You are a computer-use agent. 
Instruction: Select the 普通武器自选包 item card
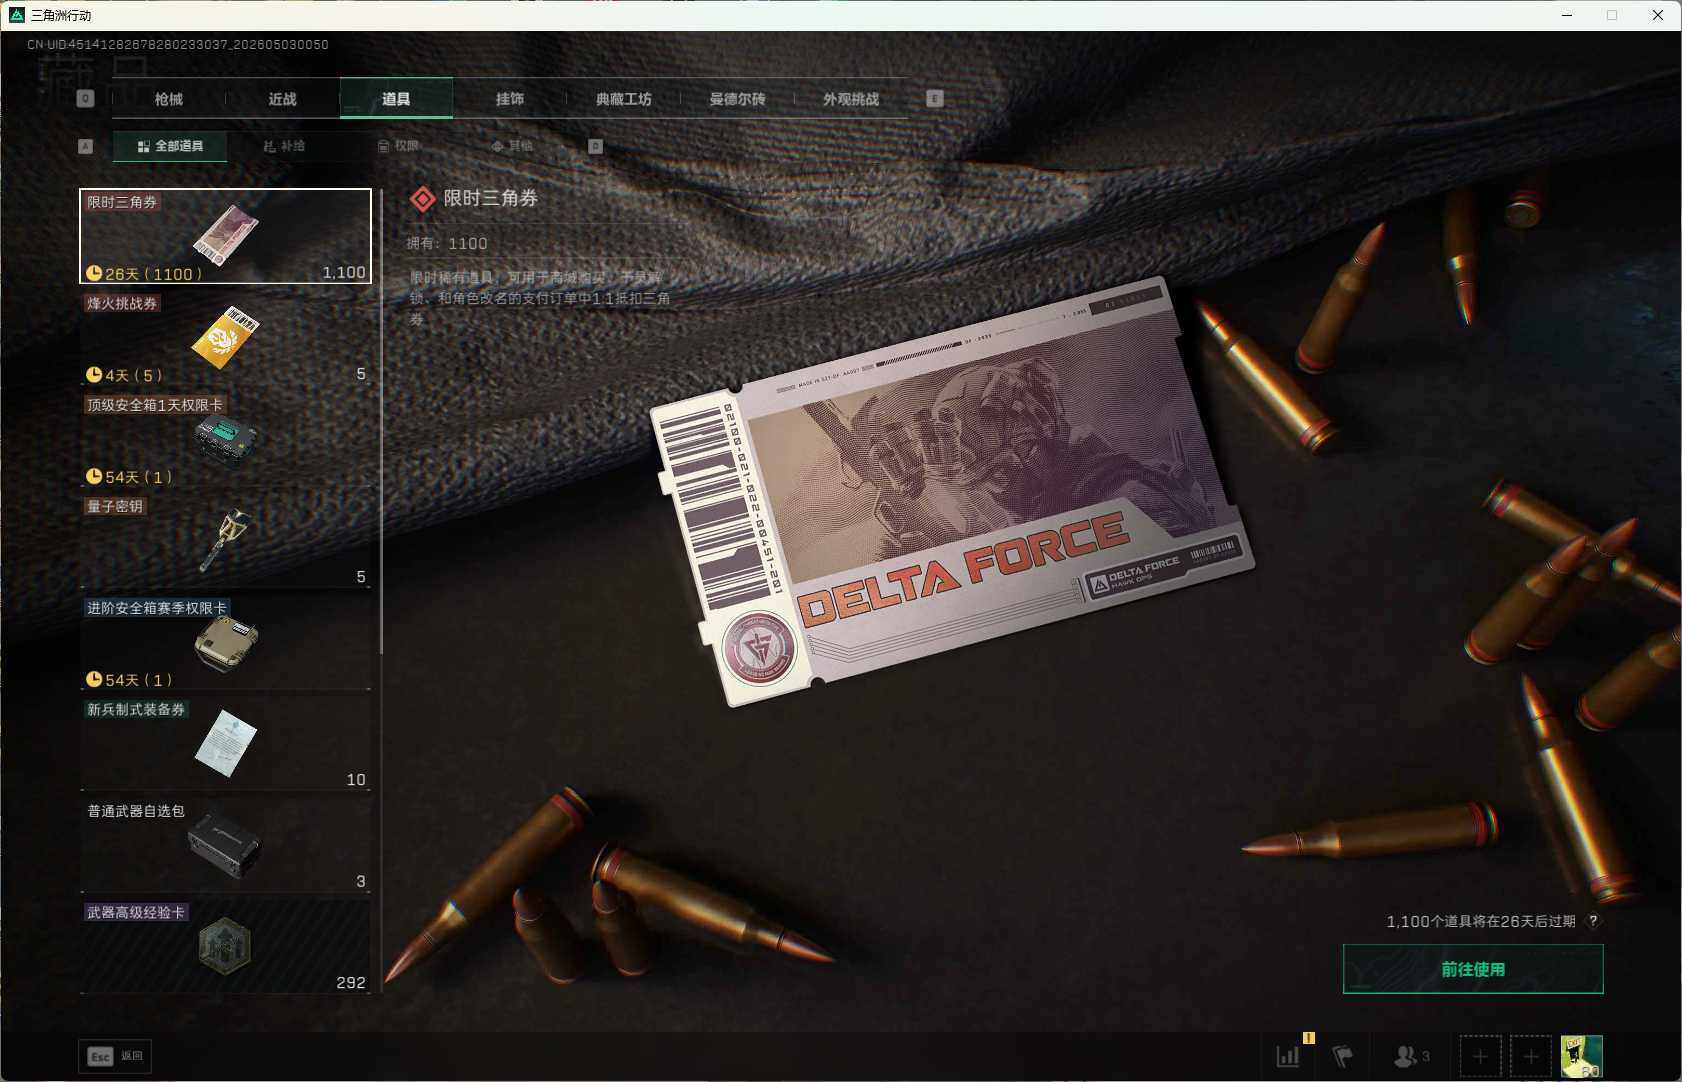[226, 846]
